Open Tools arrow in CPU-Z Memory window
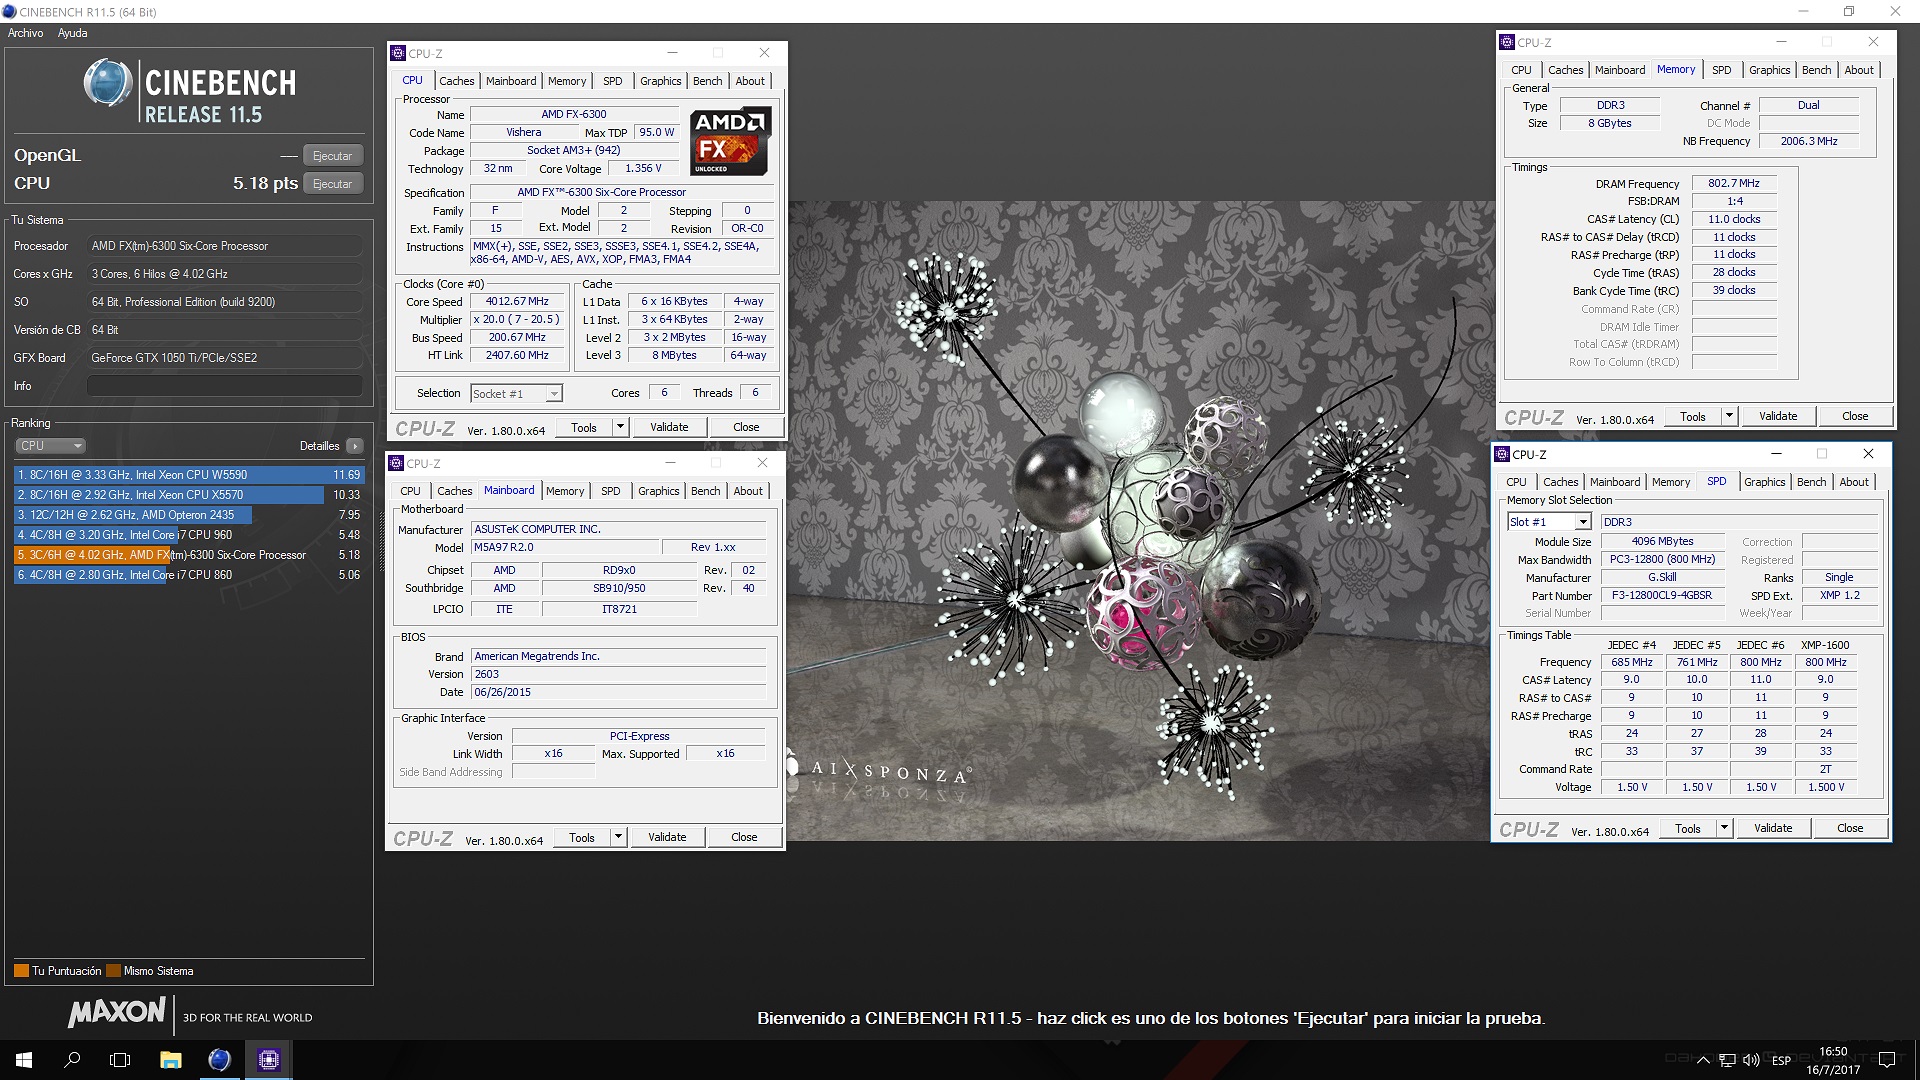 click(1729, 416)
